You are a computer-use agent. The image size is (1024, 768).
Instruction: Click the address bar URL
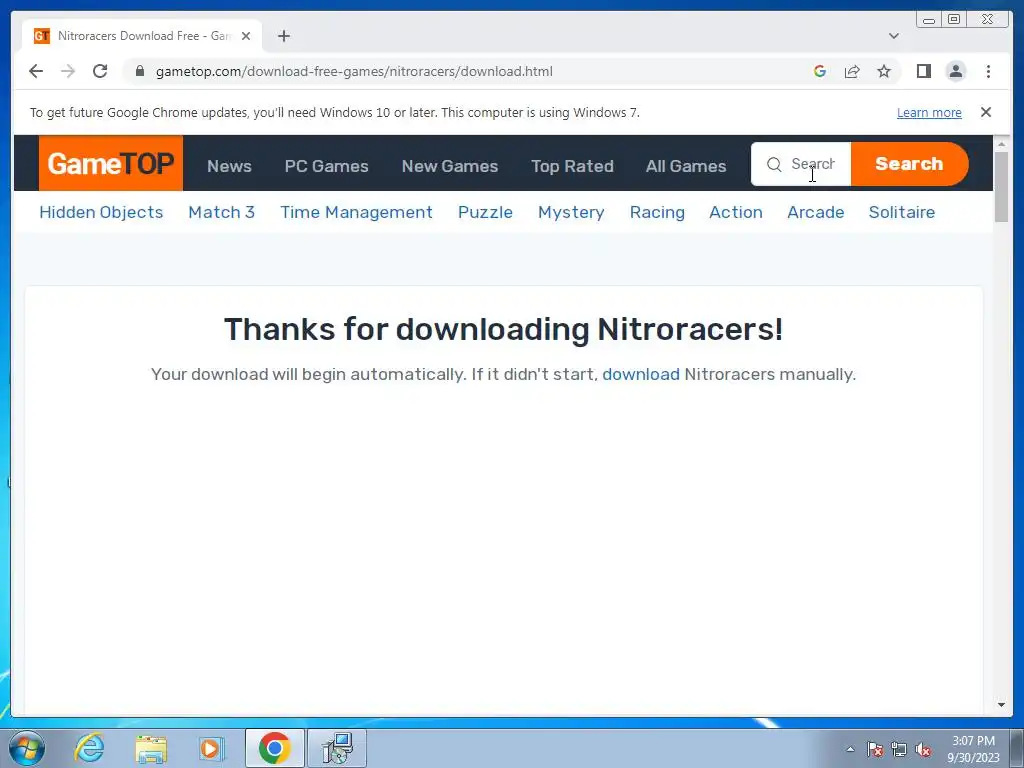tap(354, 71)
